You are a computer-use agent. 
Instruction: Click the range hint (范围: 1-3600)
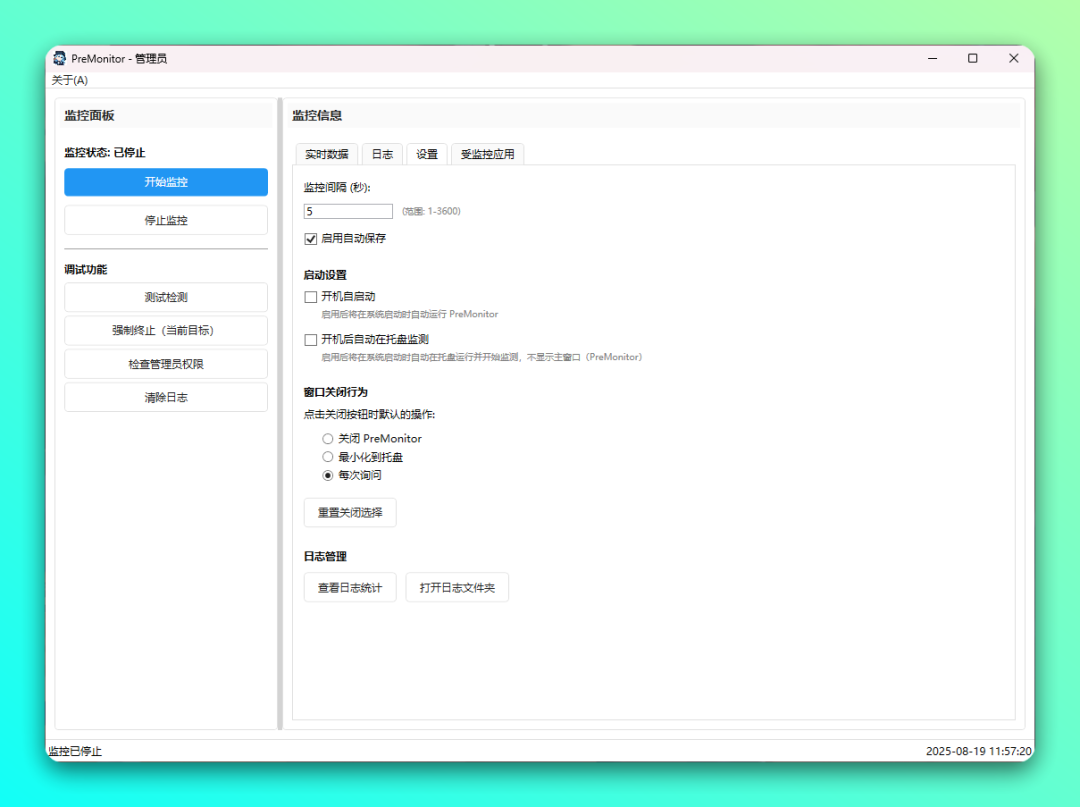click(431, 211)
